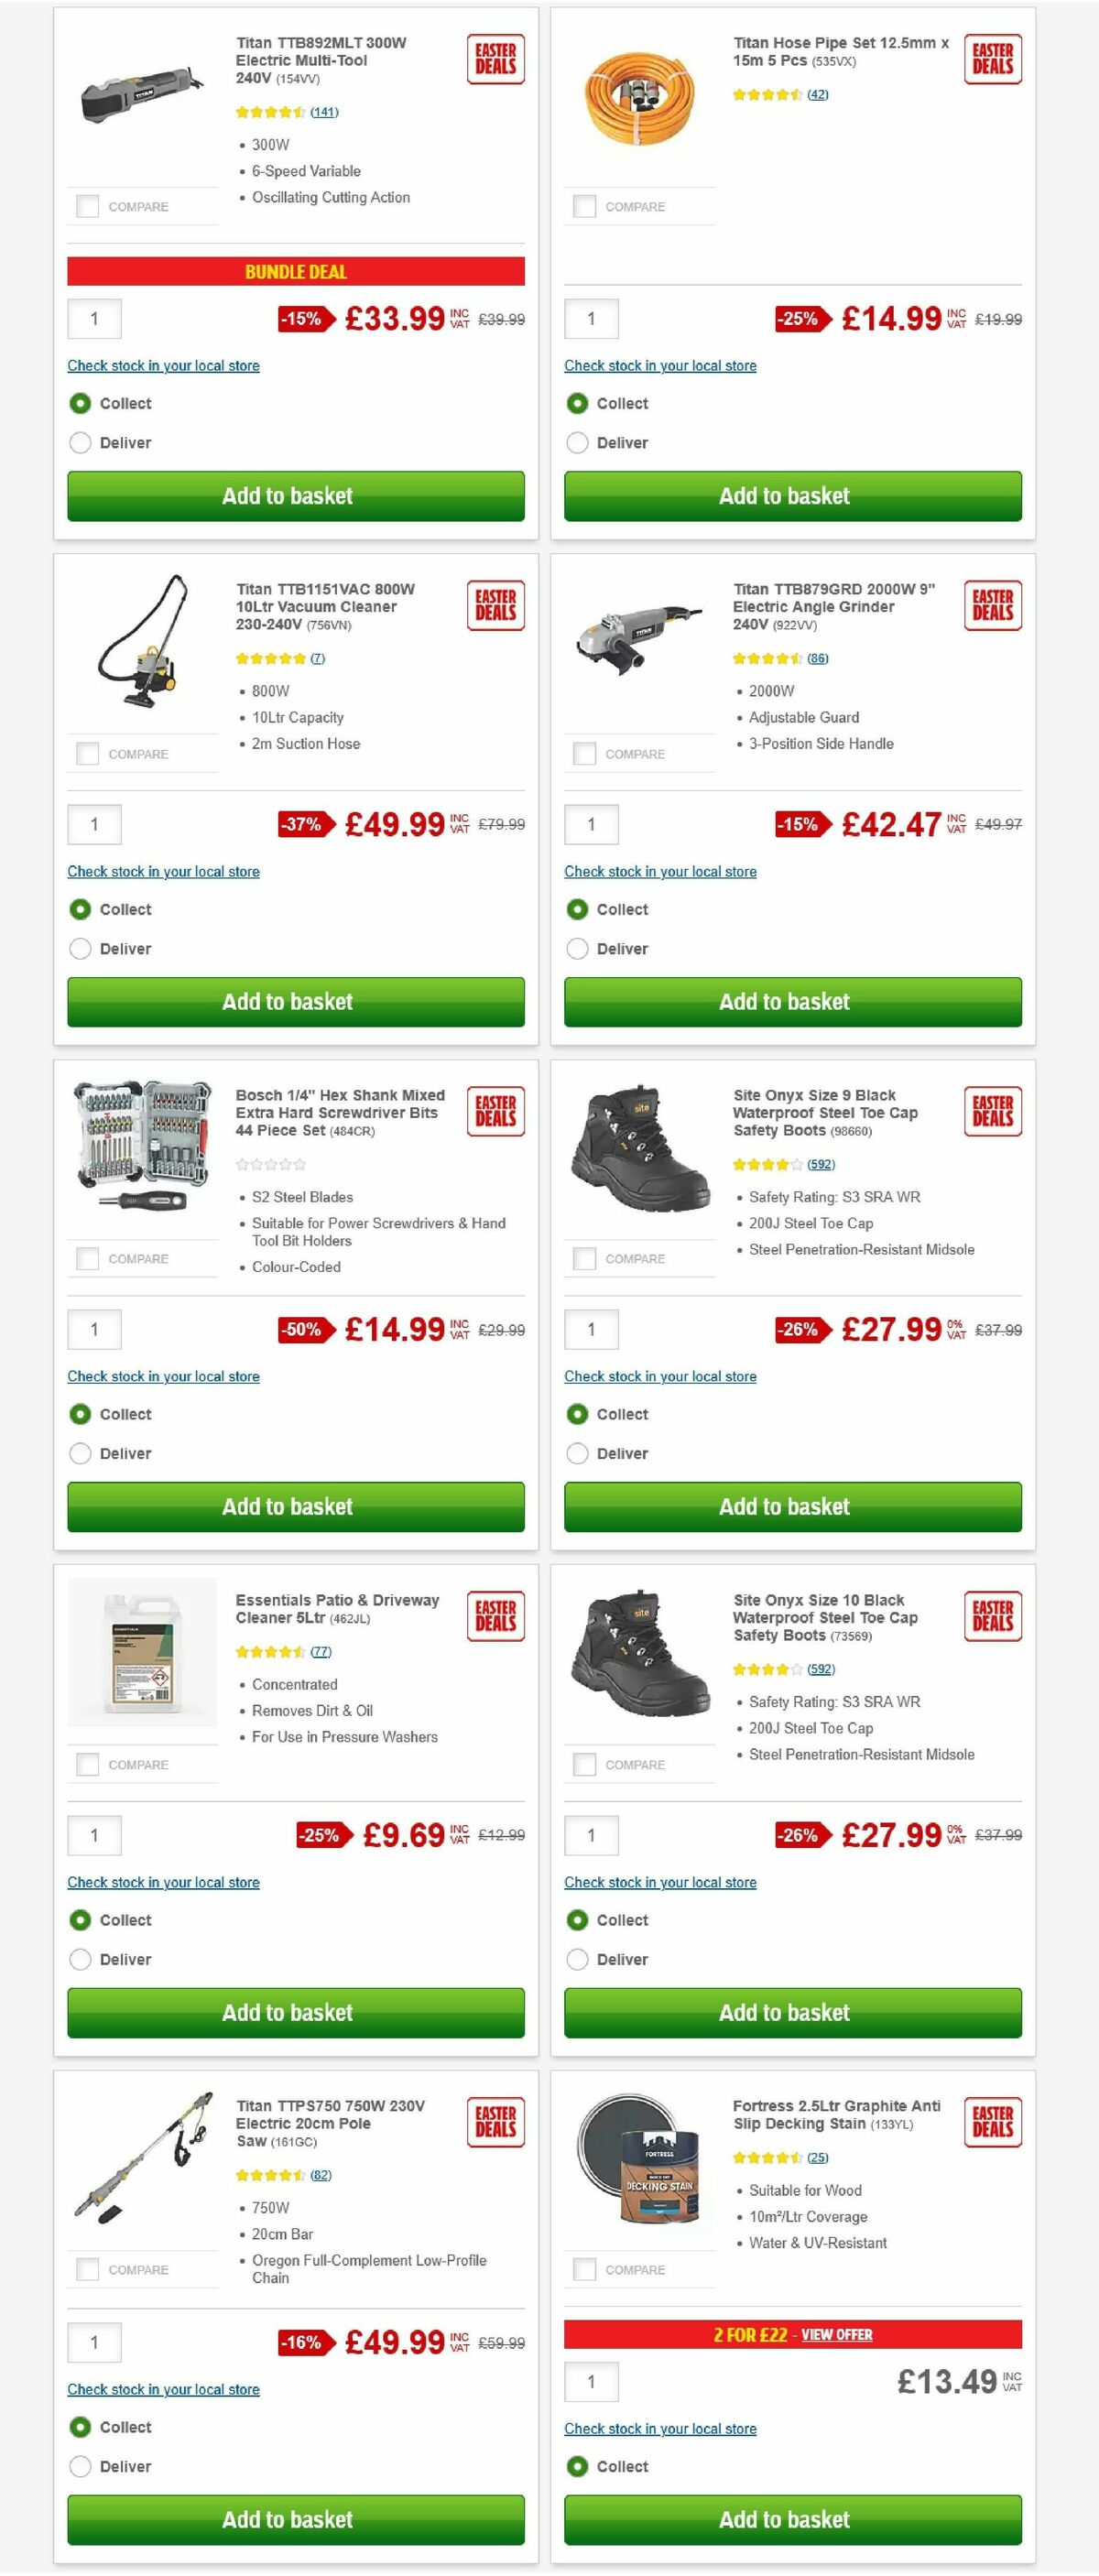
Task: Select Collect for the Fortress decking stain
Action: pos(577,2466)
